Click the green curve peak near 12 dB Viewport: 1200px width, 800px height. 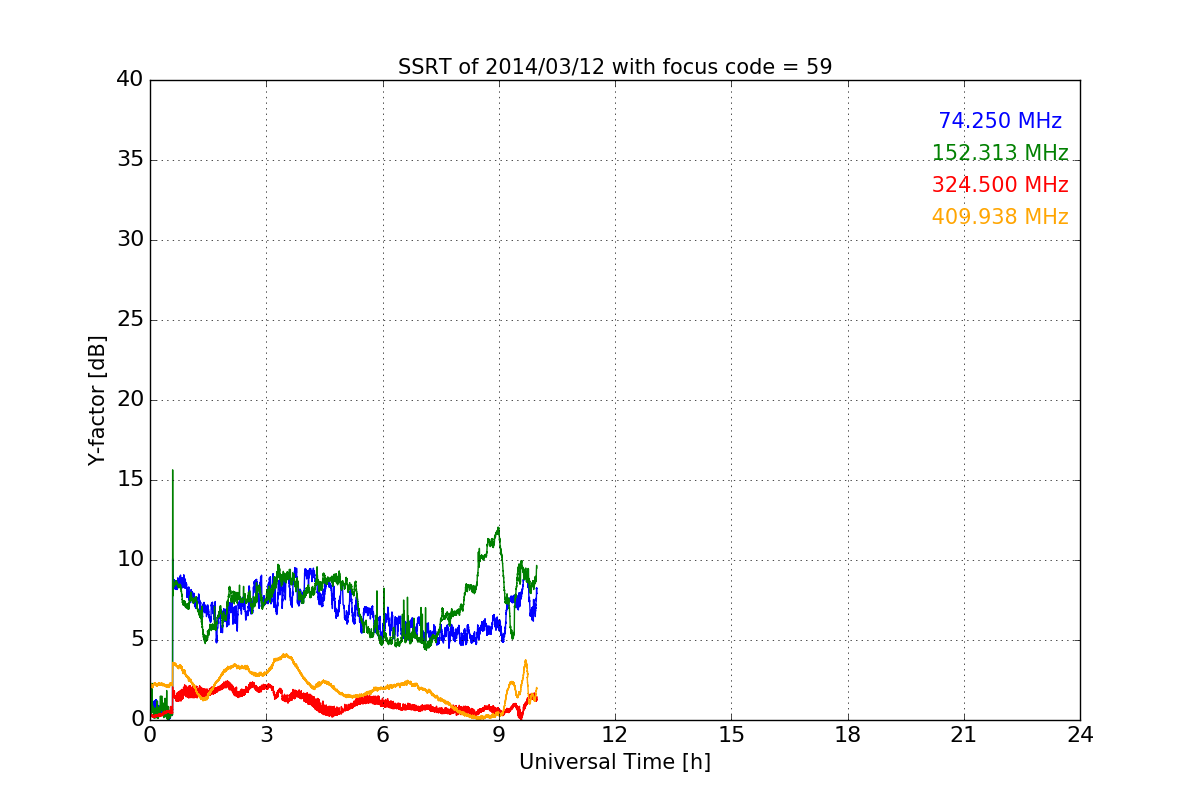497,530
